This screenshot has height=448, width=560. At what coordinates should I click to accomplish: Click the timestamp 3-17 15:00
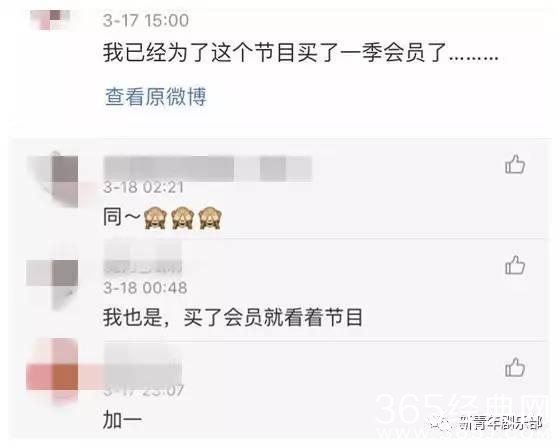pos(146,20)
